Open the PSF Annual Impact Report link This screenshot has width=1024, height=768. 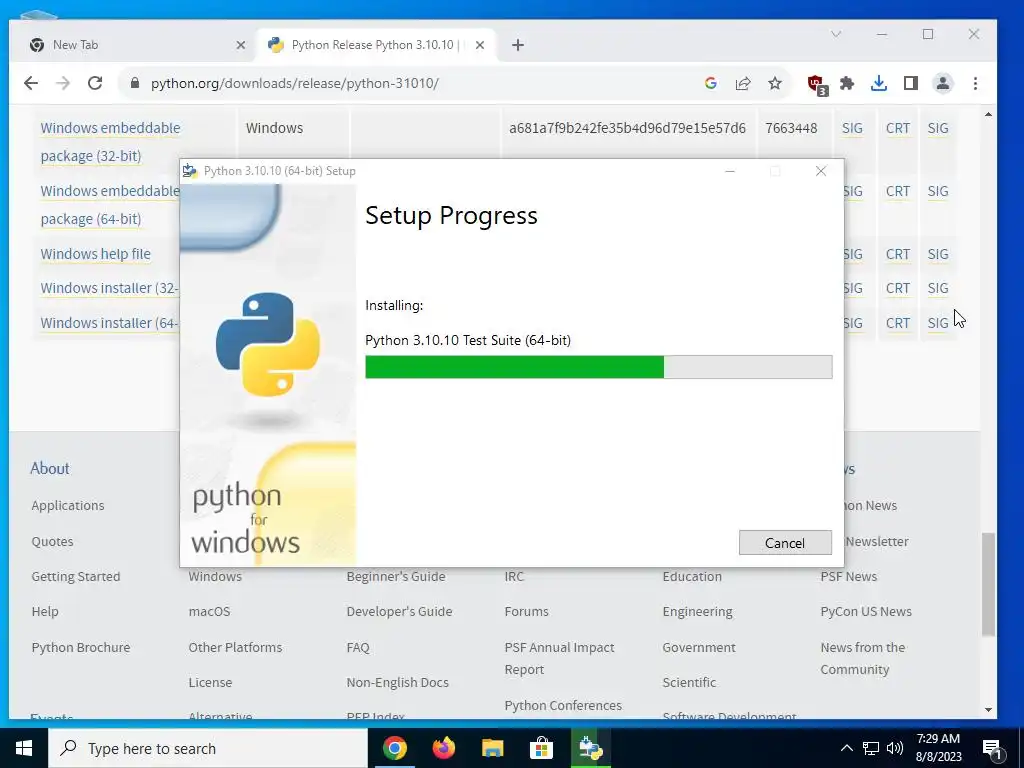[x=559, y=658]
